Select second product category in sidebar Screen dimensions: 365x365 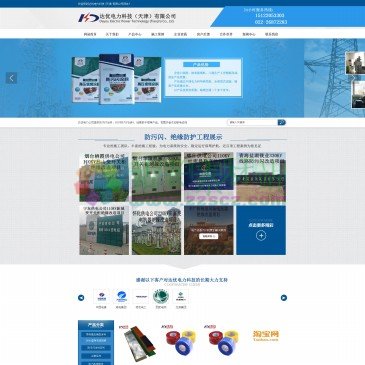click(96, 341)
